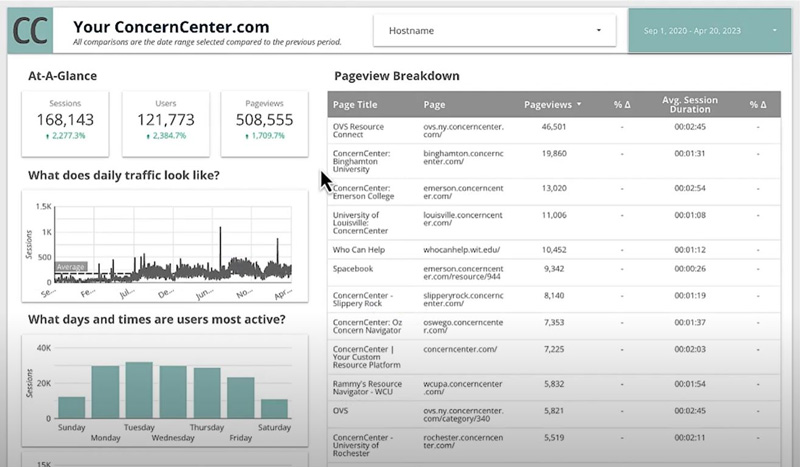Select ConcernCenter: Binghamton University row title

[x=361, y=161]
